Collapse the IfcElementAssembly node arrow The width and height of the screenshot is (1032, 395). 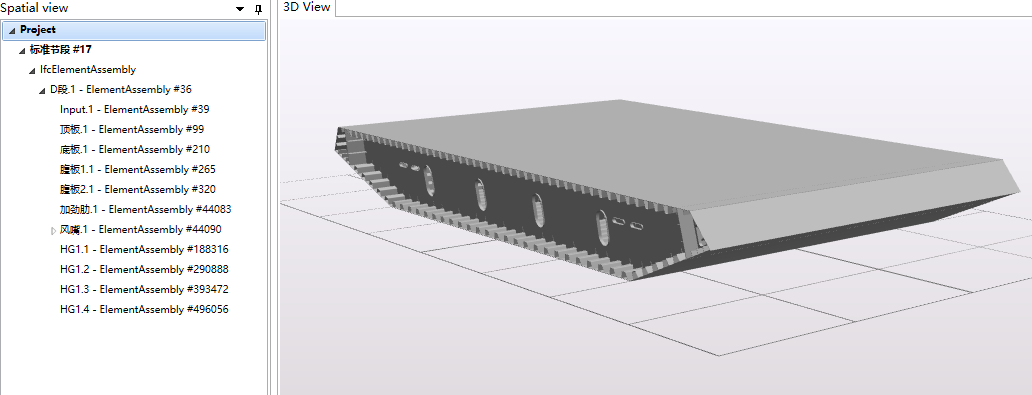[32, 70]
